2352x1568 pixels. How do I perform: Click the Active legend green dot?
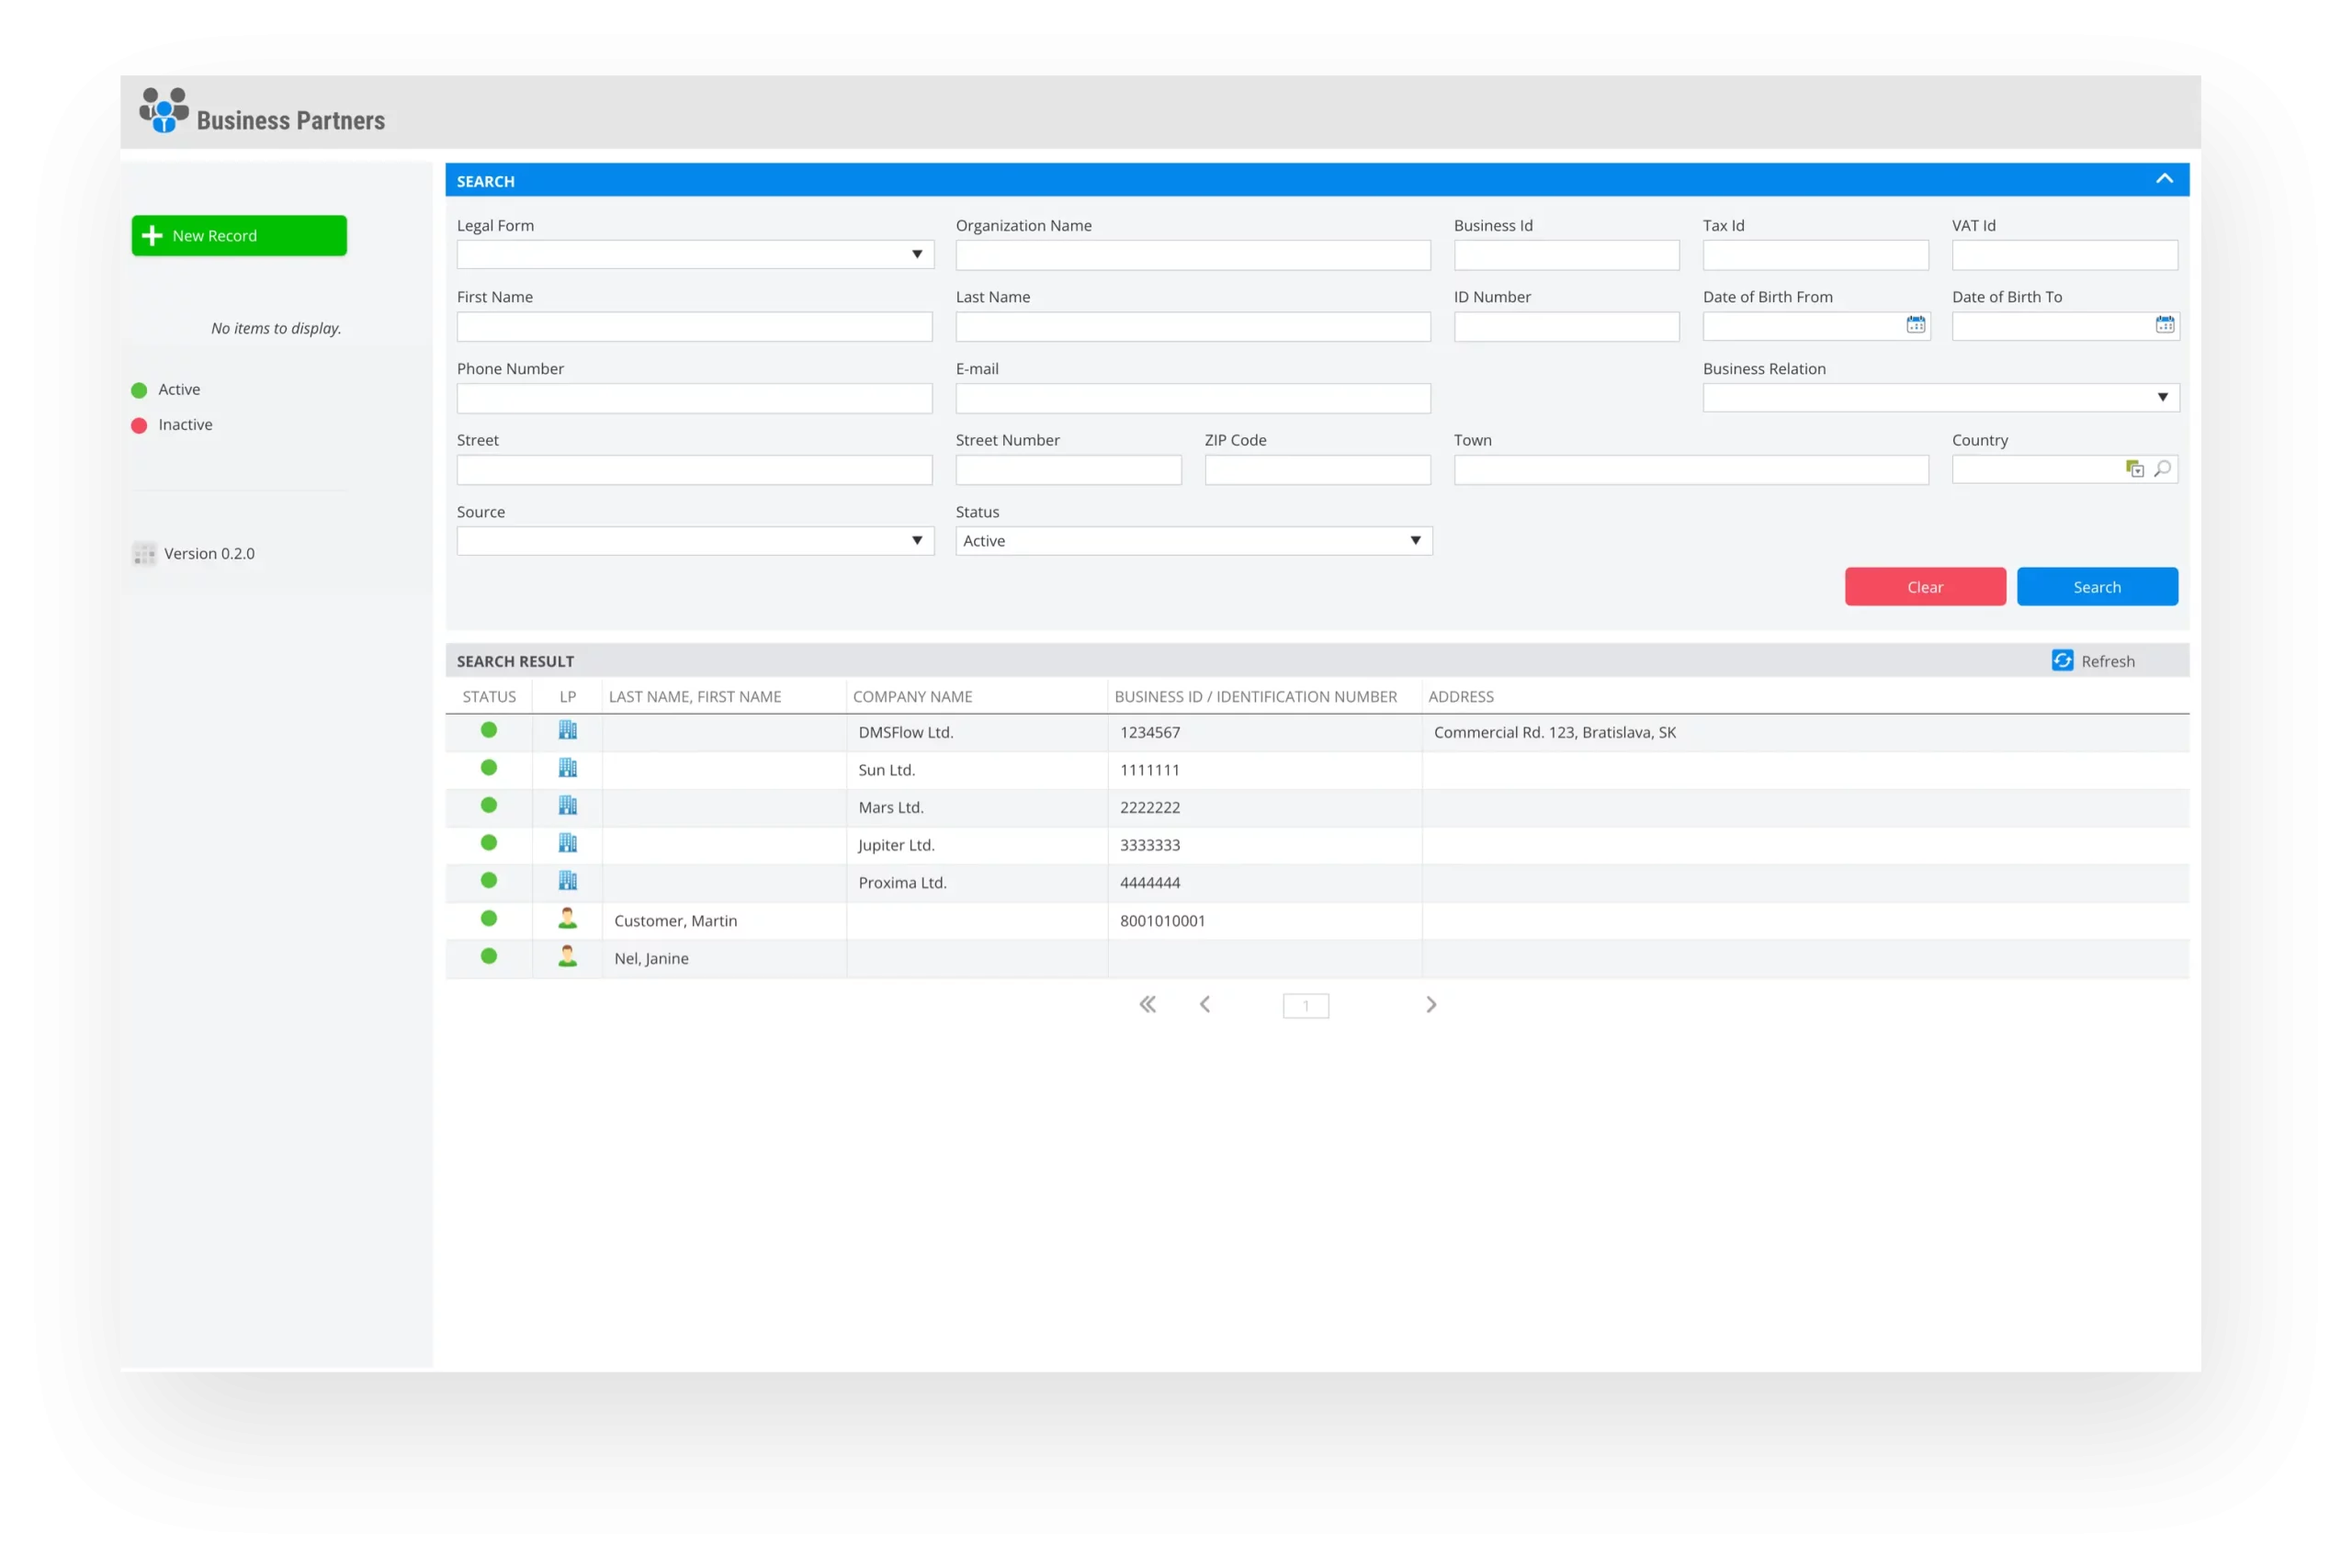click(x=139, y=390)
